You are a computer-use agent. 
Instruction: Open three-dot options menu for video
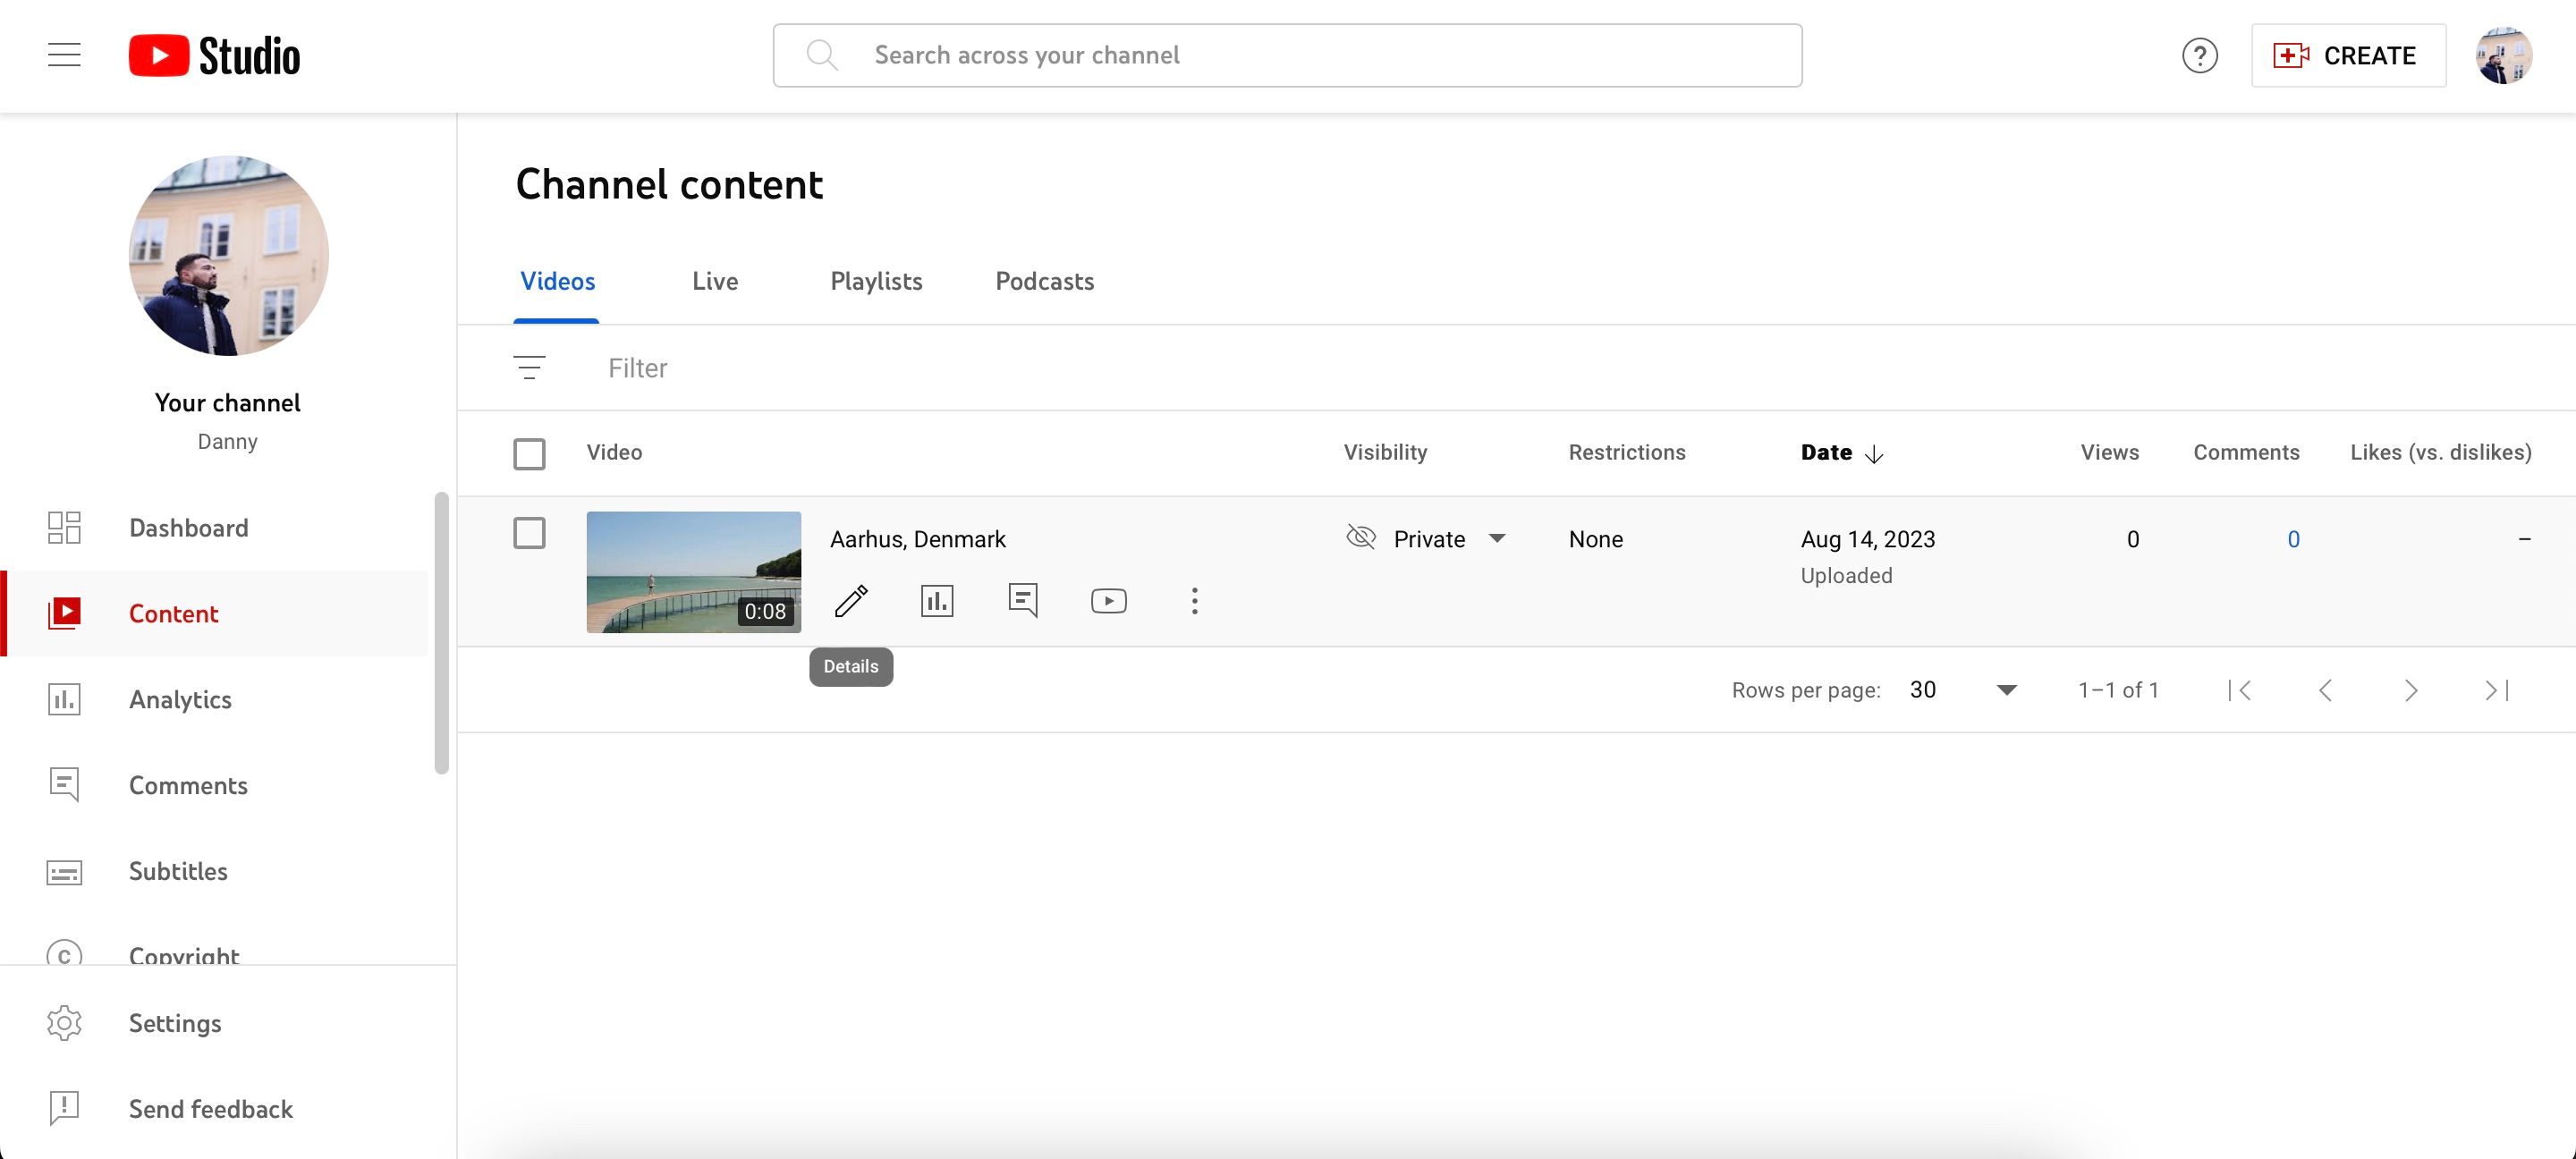1194,601
